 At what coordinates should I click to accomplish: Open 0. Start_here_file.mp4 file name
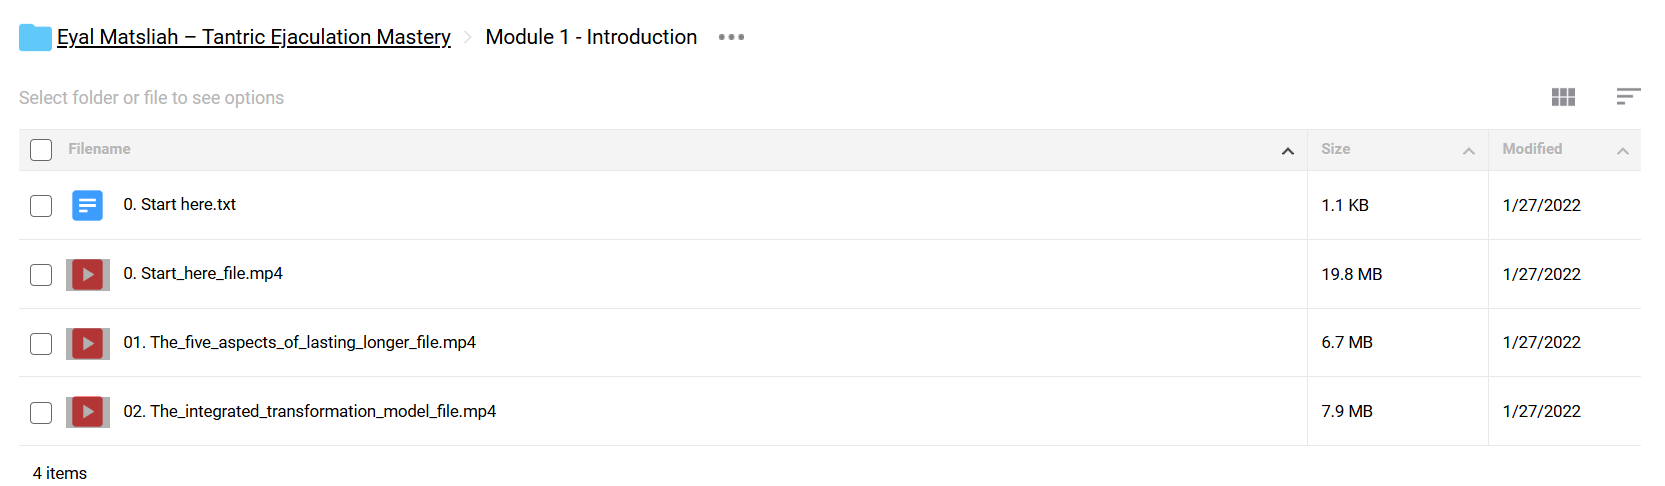pyautogui.click(x=203, y=273)
